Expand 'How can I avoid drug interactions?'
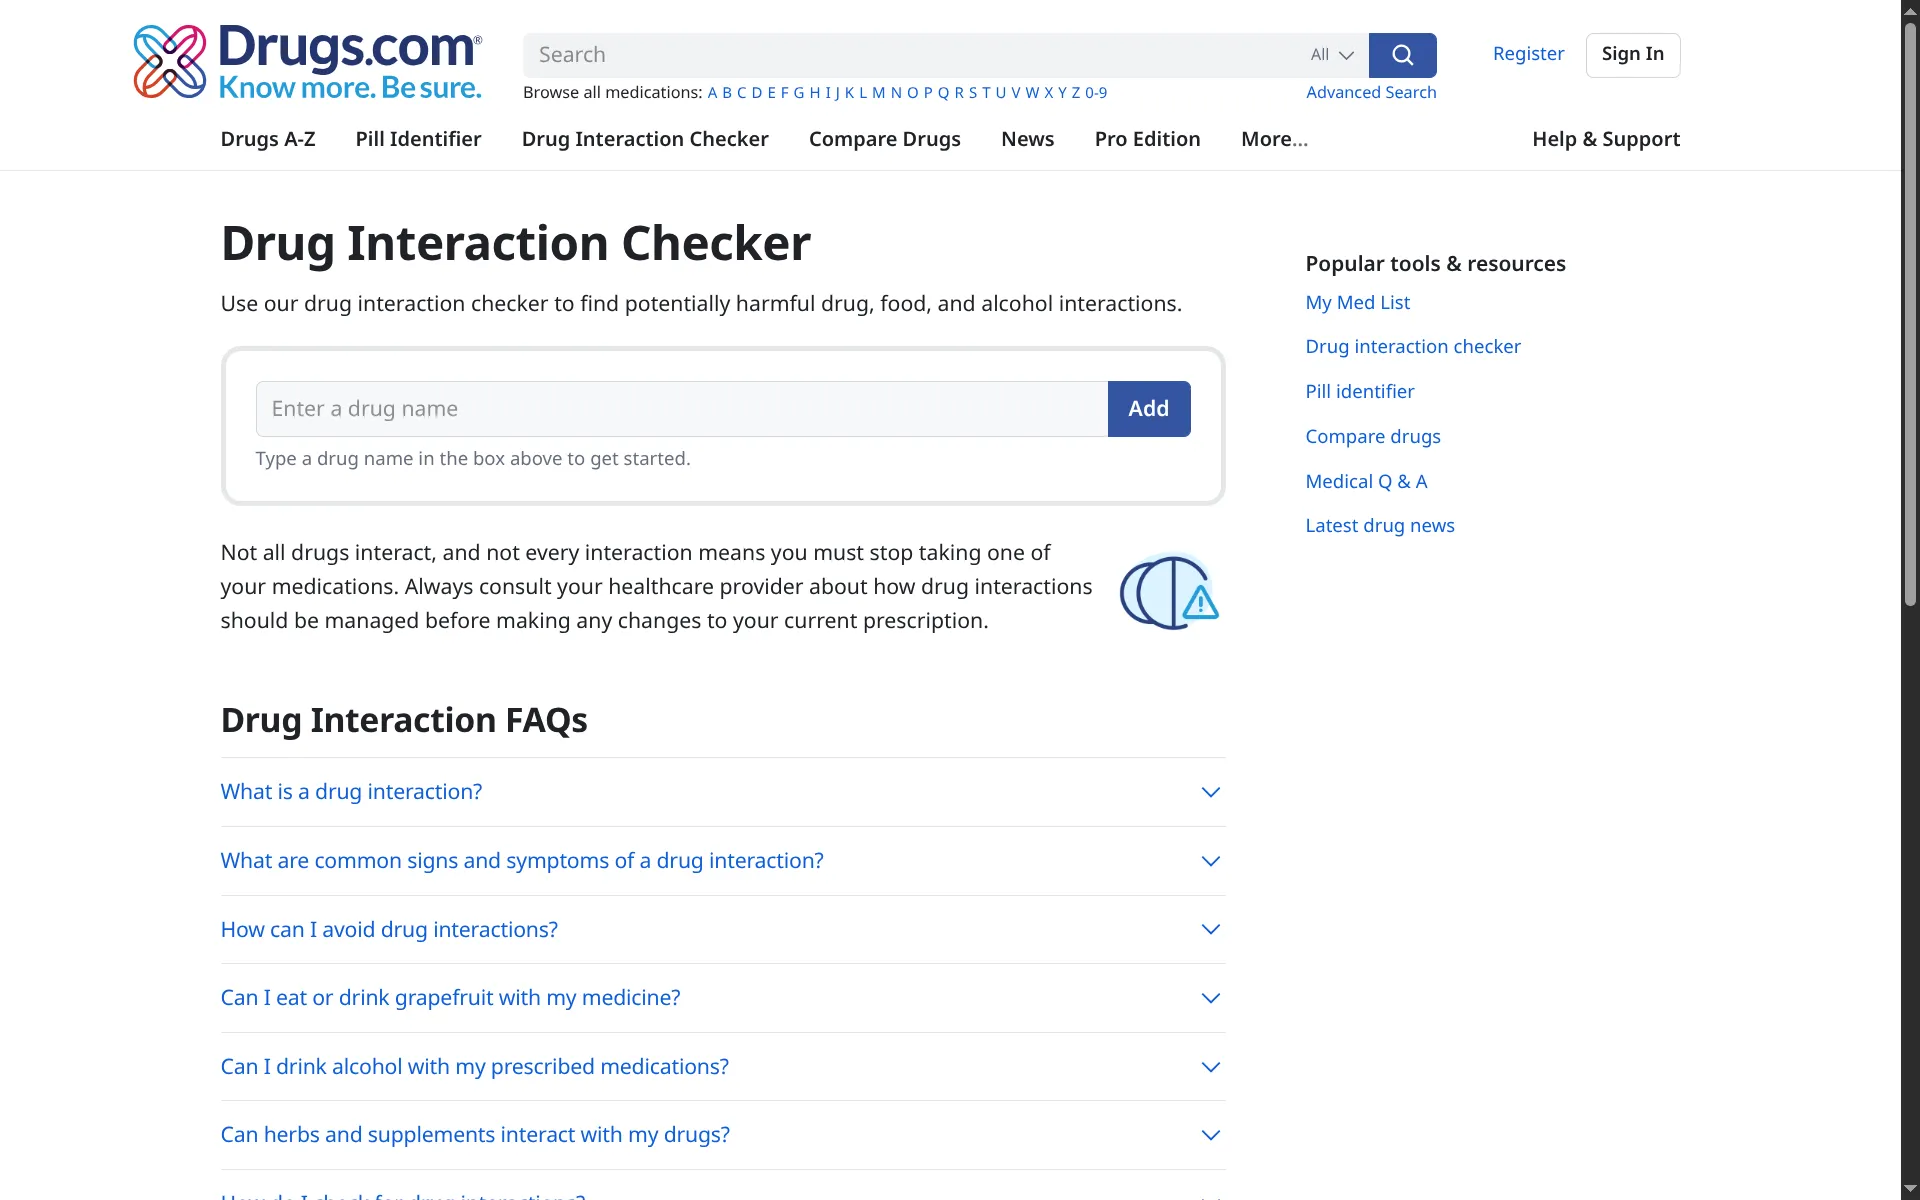Image resolution: width=1920 pixels, height=1200 pixels. (x=389, y=929)
